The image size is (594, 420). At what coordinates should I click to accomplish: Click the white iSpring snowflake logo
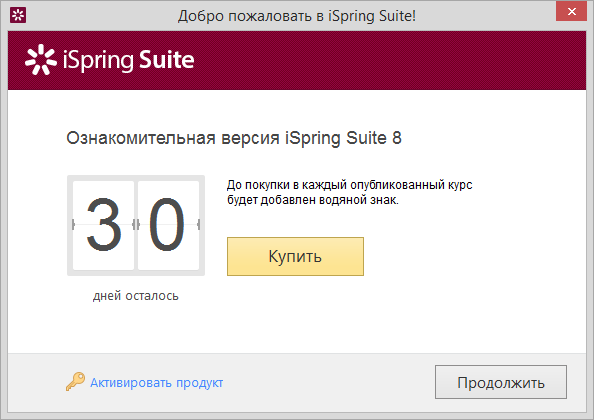click(x=41, y=60)
